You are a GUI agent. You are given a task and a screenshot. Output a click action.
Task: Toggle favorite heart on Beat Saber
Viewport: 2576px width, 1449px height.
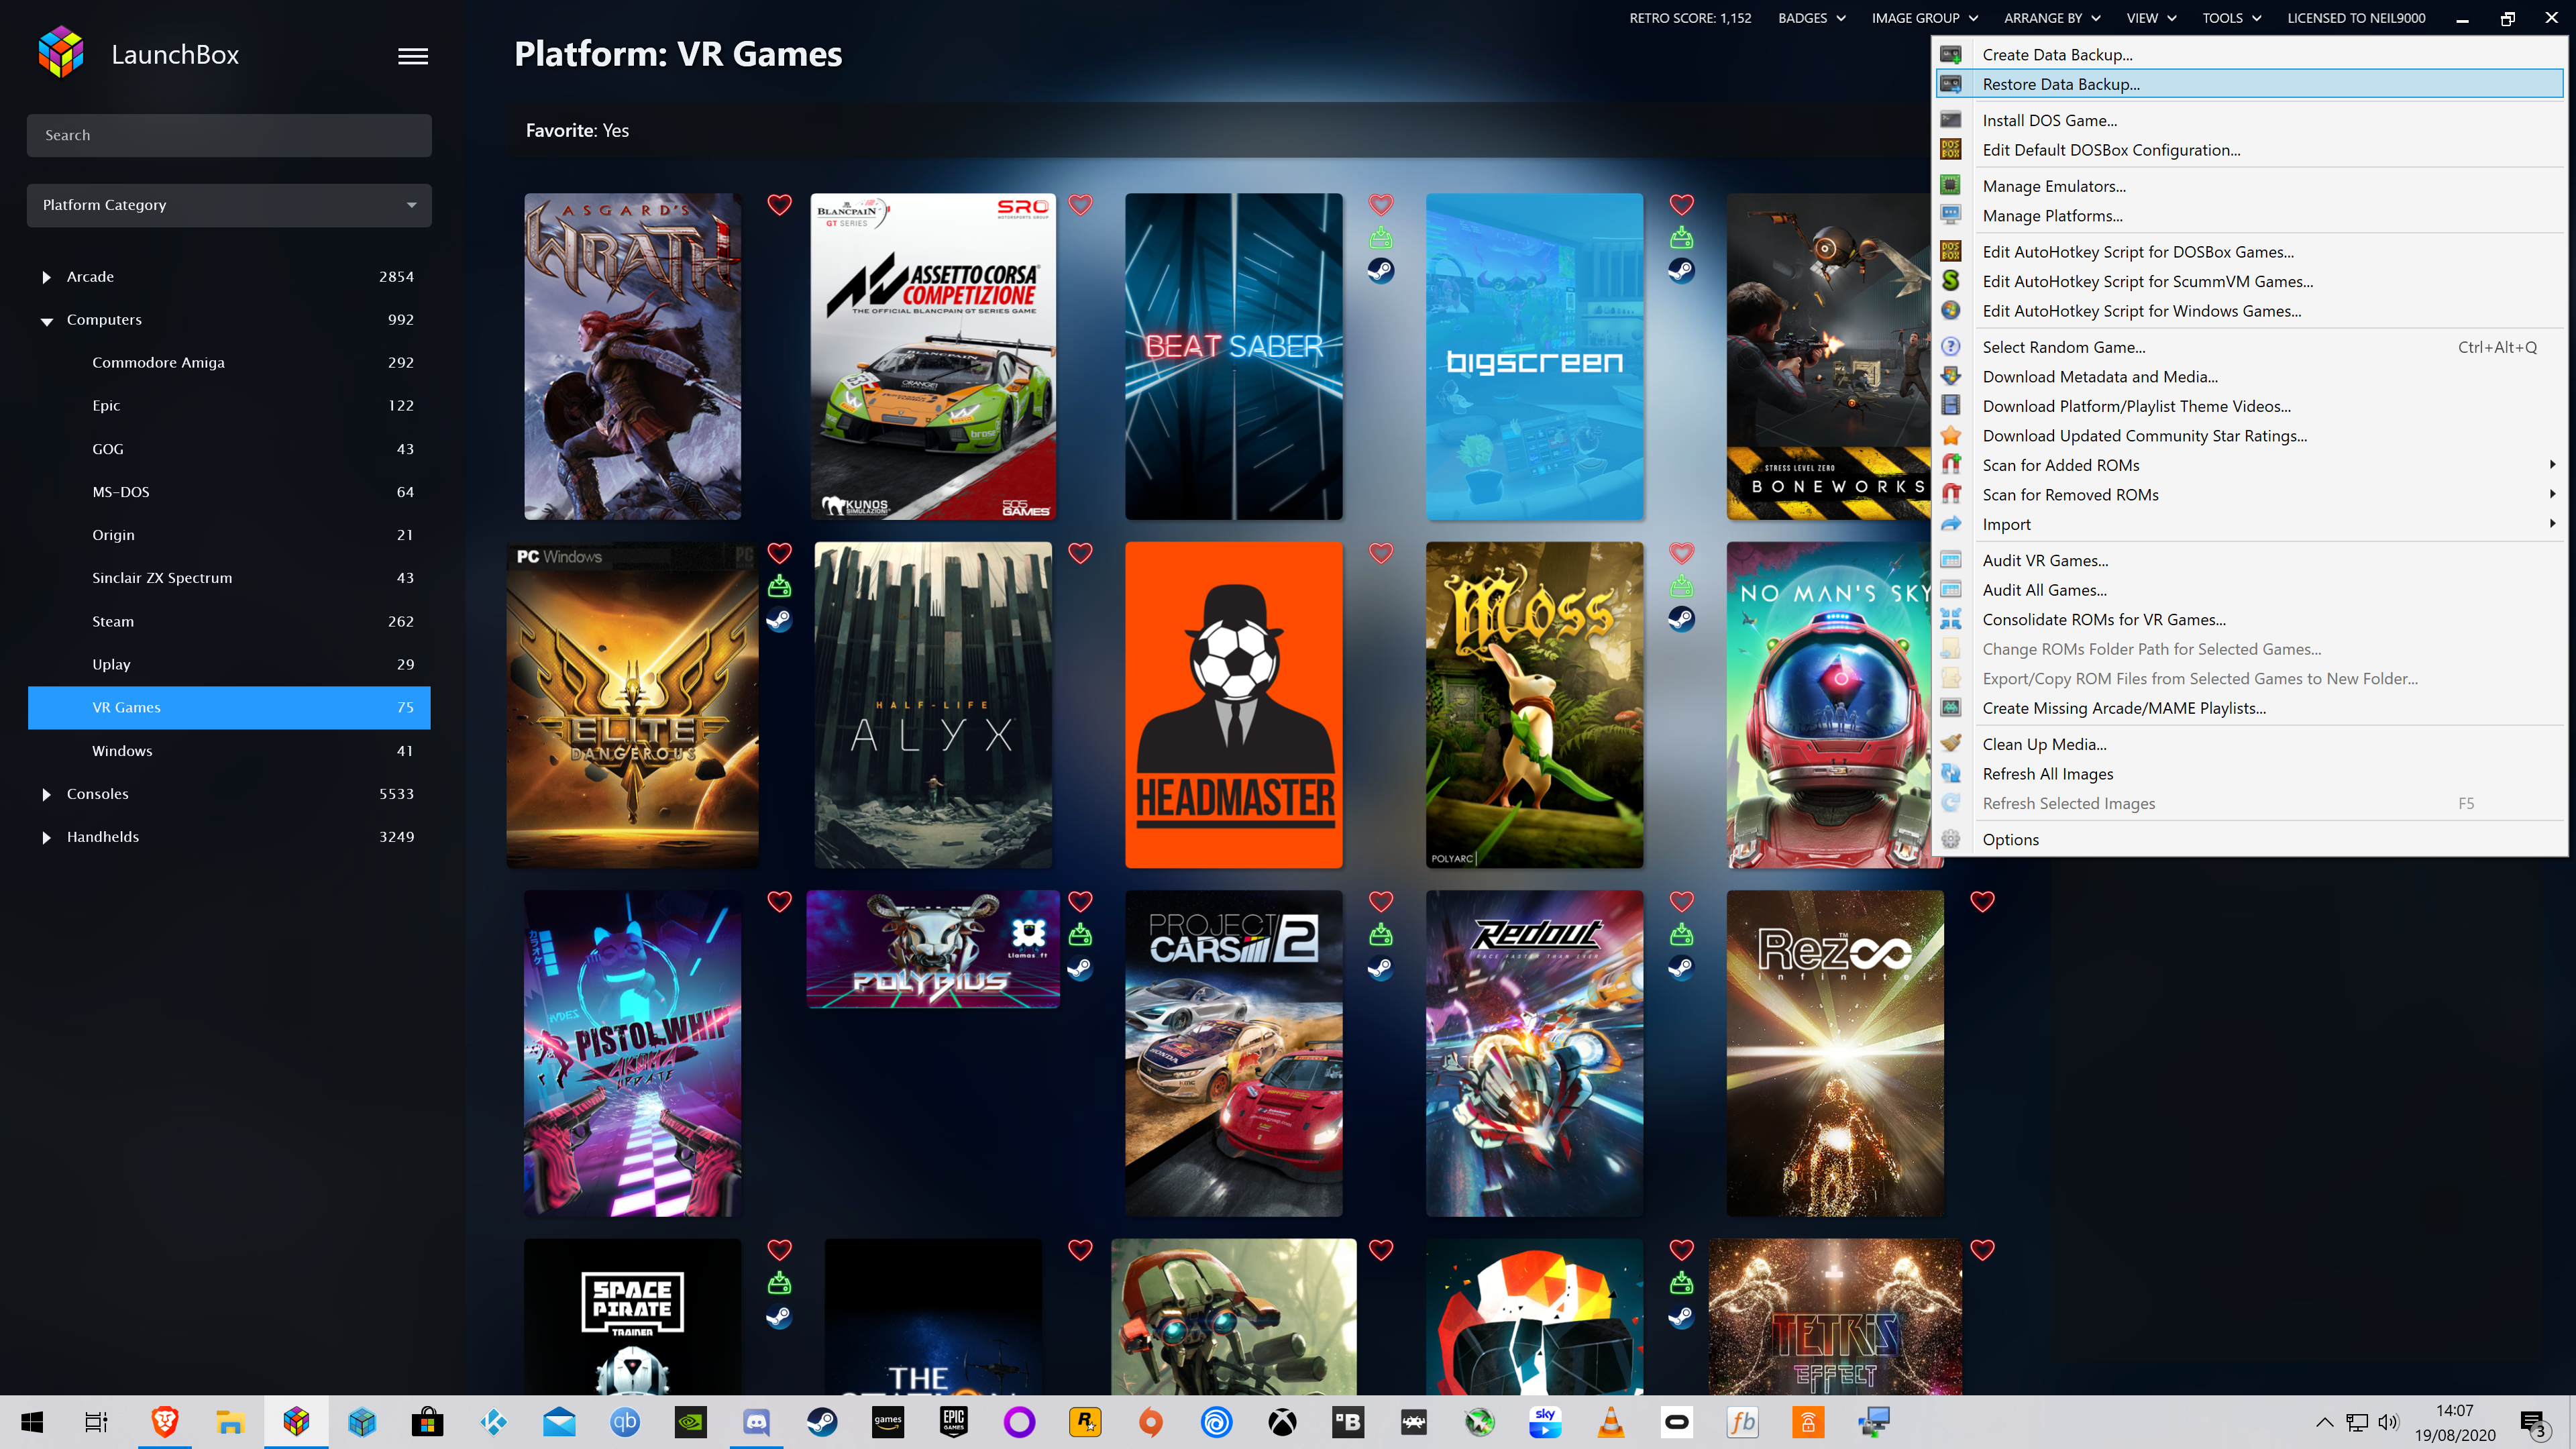(1381, 205)
